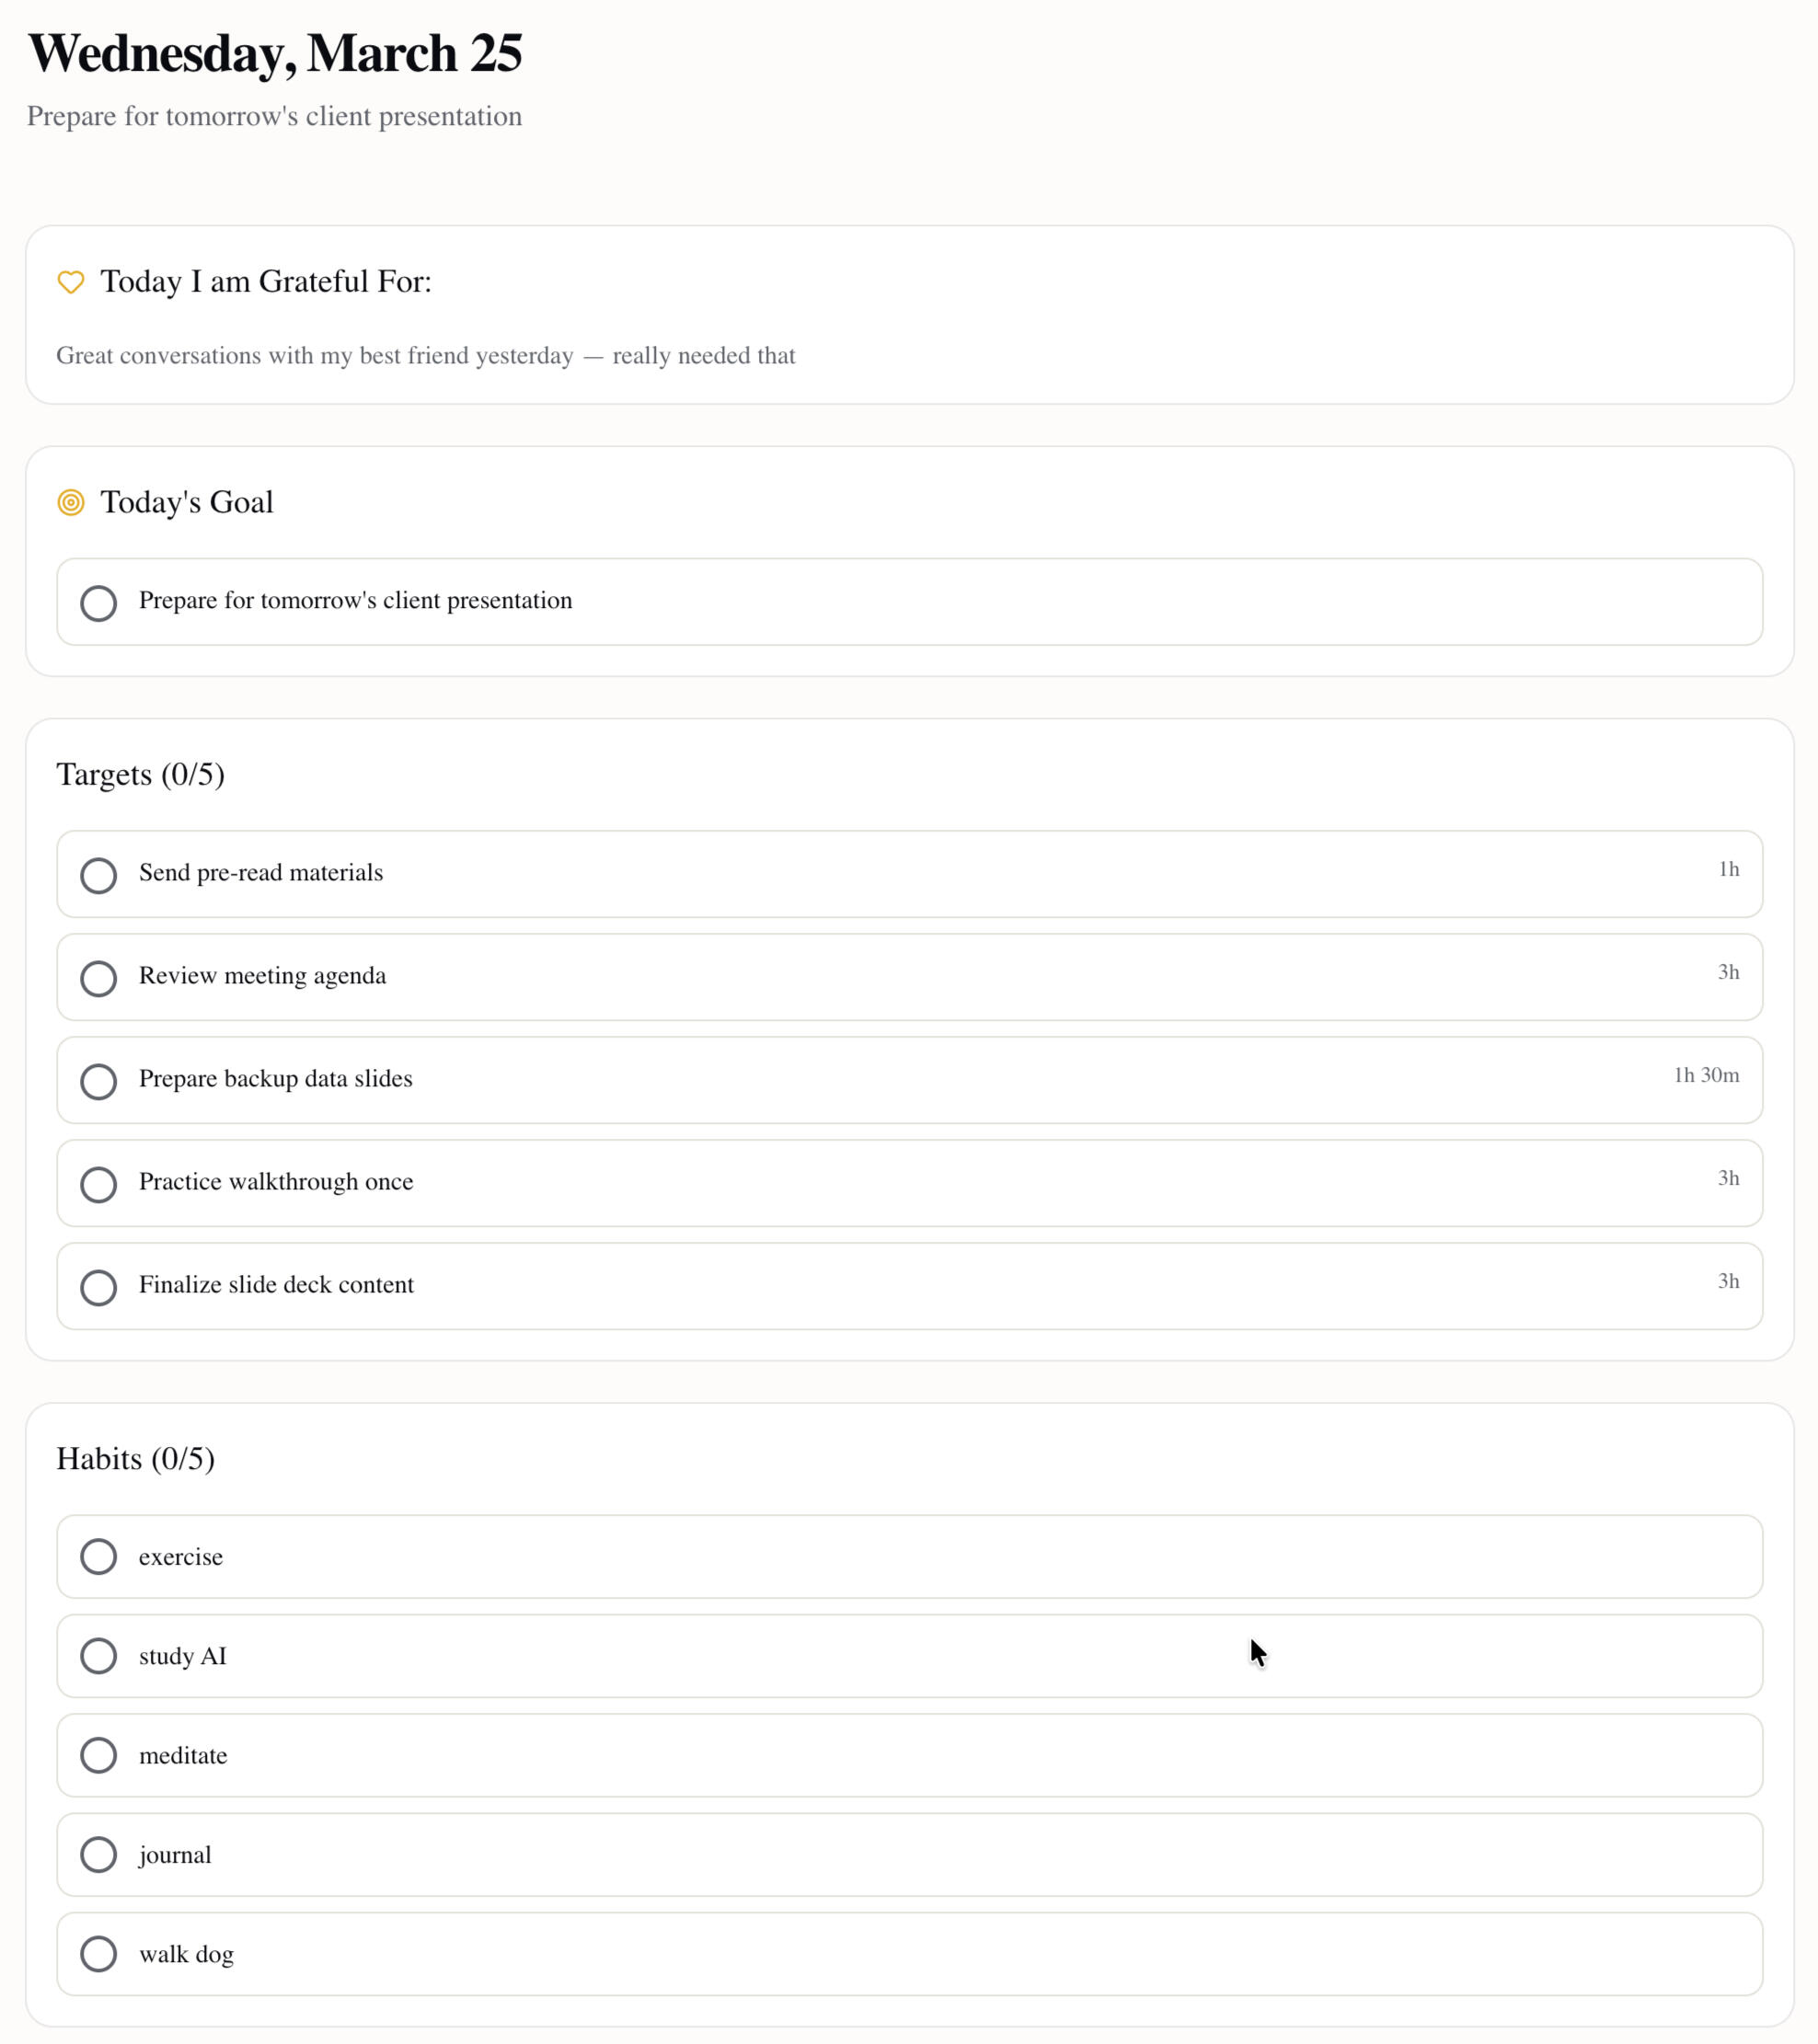Select the Habits (0/5) heading
Screen dimensions: 1818x2044
click(135, 1458)
